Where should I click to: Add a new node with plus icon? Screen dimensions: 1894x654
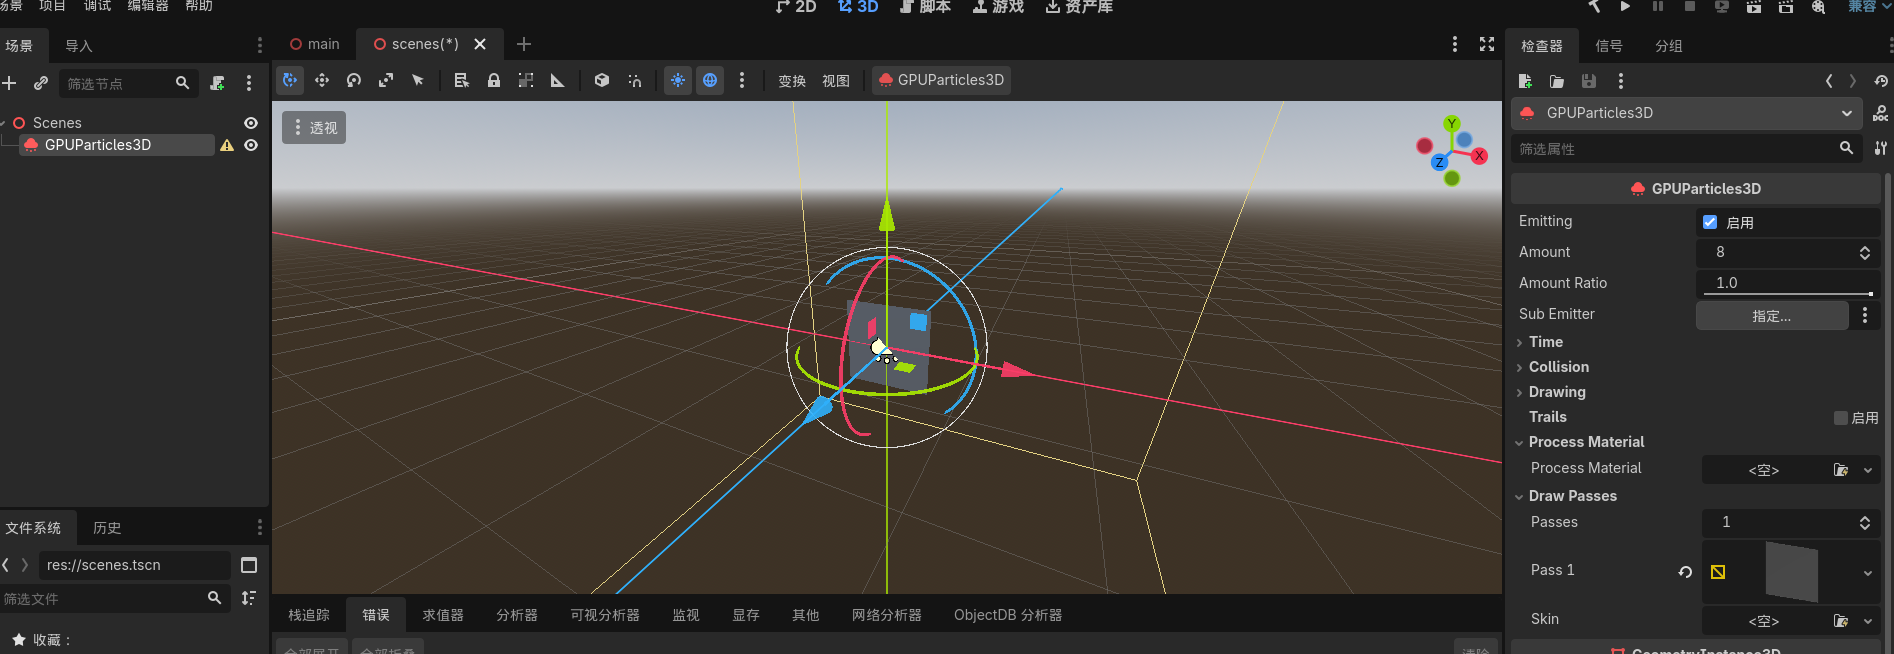pyautogui.click(x=9, y=83)
